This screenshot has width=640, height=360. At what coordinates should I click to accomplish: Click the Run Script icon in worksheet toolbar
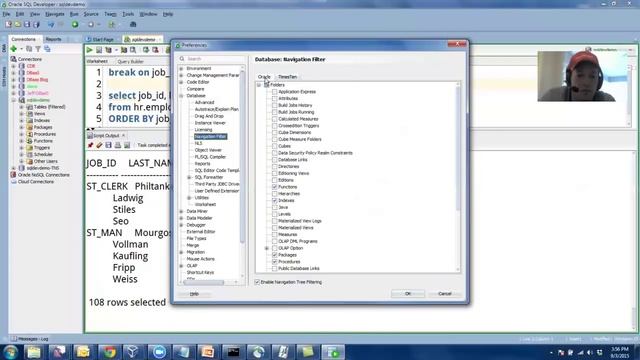(99, 50)
